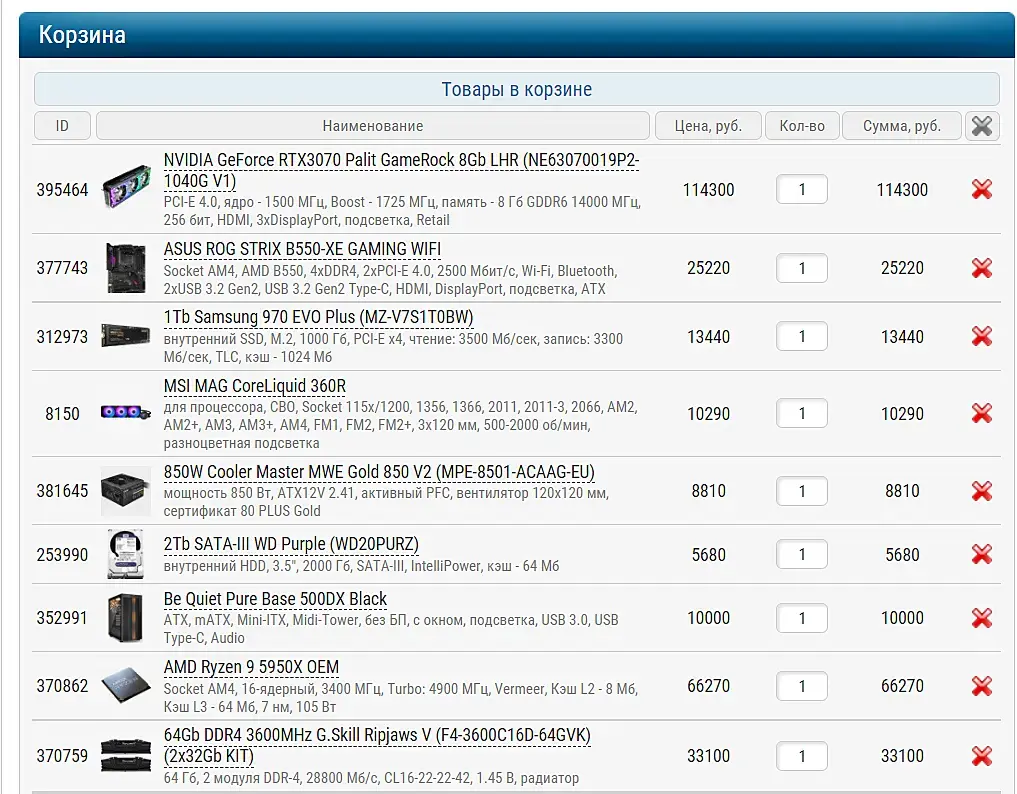Viewport: 1017px width, 794px height.
Task: Open 1Tb Samsung 970 EVO Plus link
Action: click(x=318, y=317)
